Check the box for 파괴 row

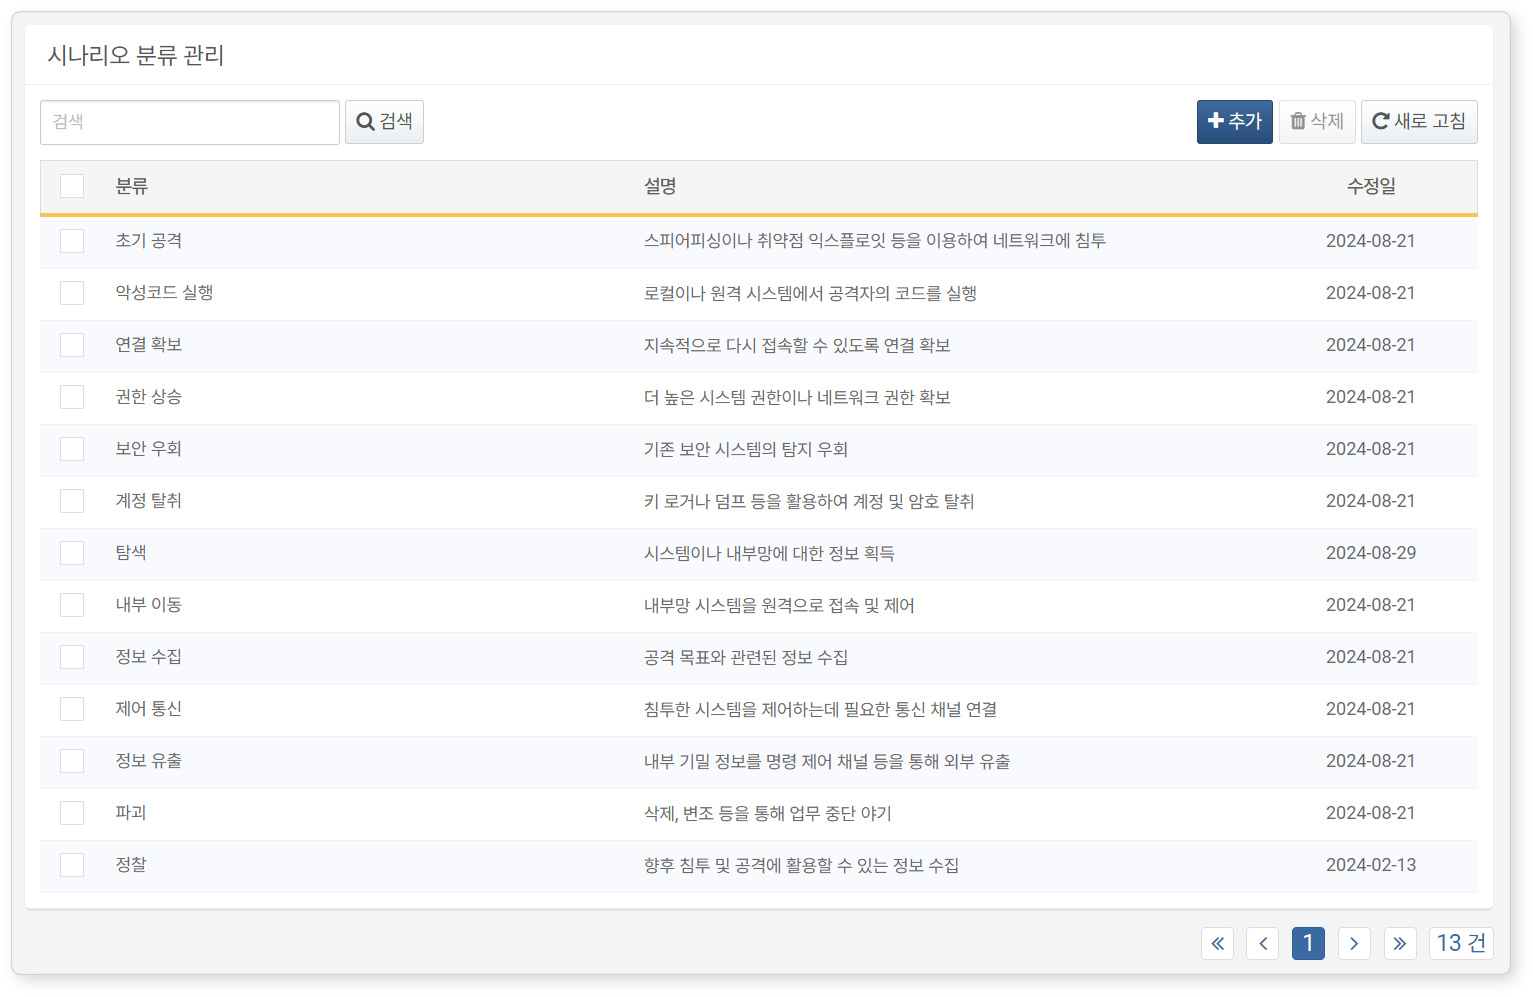click(x=72, y=813)
